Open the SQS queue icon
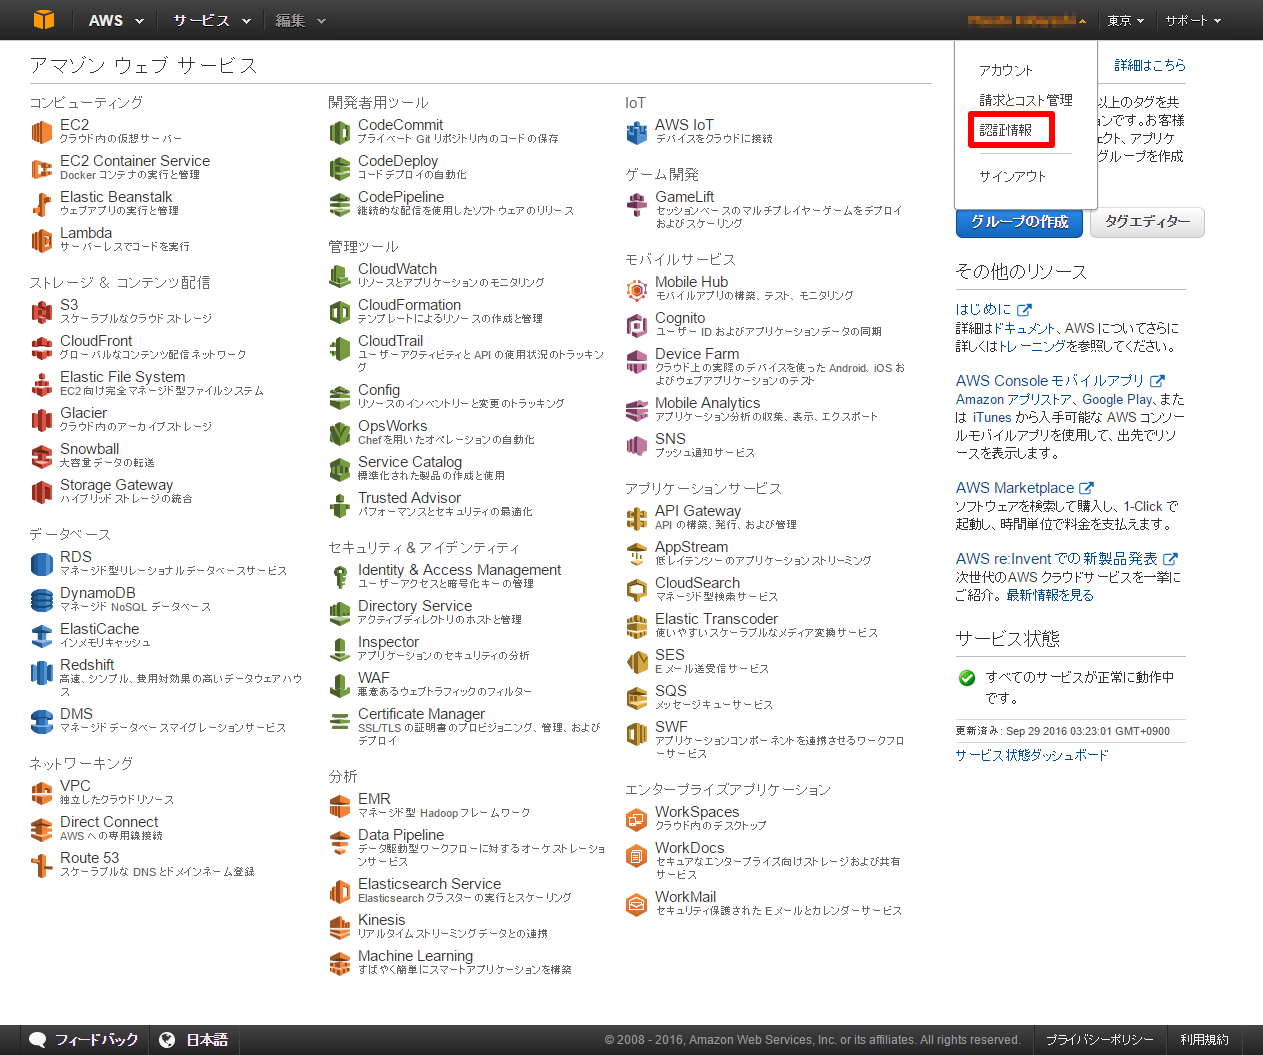The width and height of the screenshot is (1263, 1055). [x=636, y=698]
